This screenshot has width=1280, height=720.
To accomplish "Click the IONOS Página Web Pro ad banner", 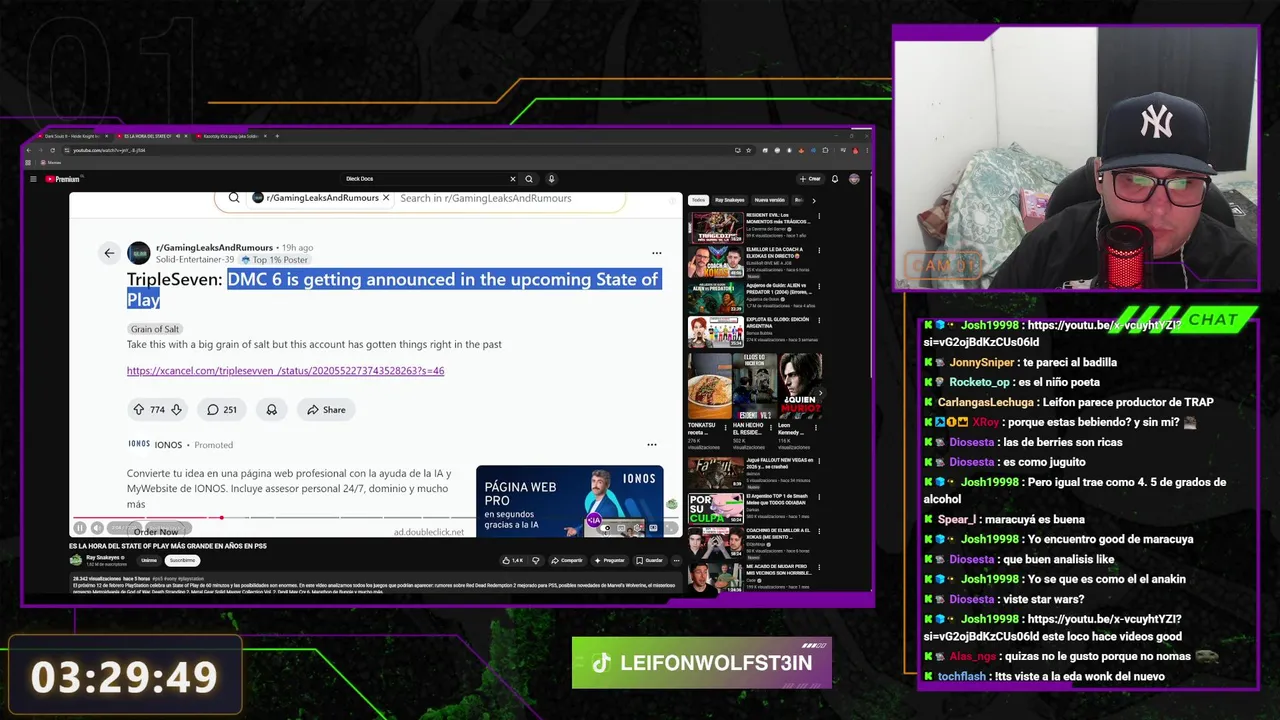I will pos(569,500).
